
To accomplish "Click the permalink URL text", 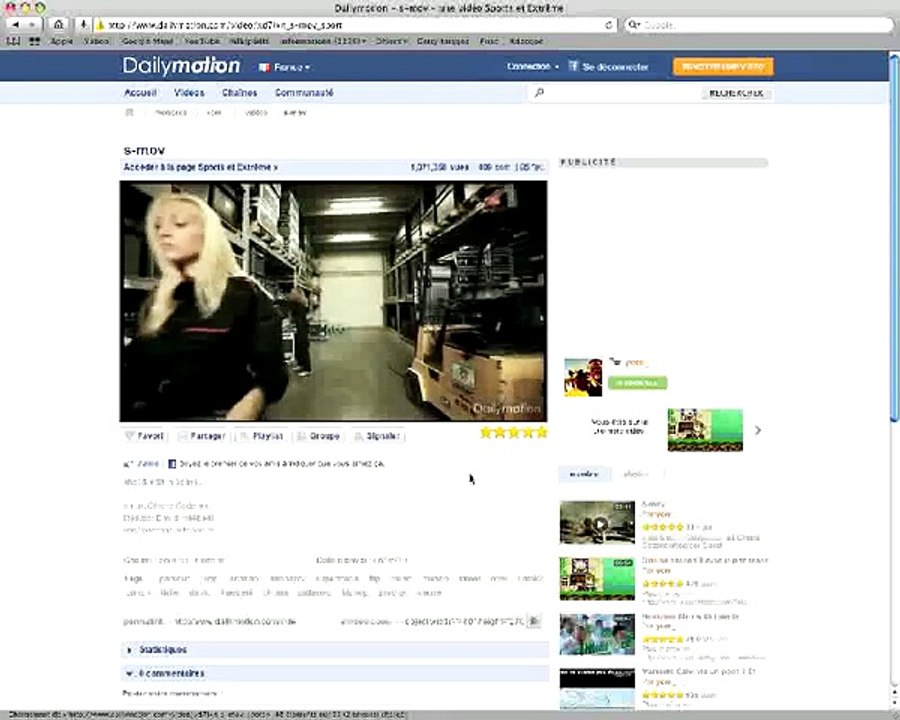I will pyautogui.click(x=235, y=621).
